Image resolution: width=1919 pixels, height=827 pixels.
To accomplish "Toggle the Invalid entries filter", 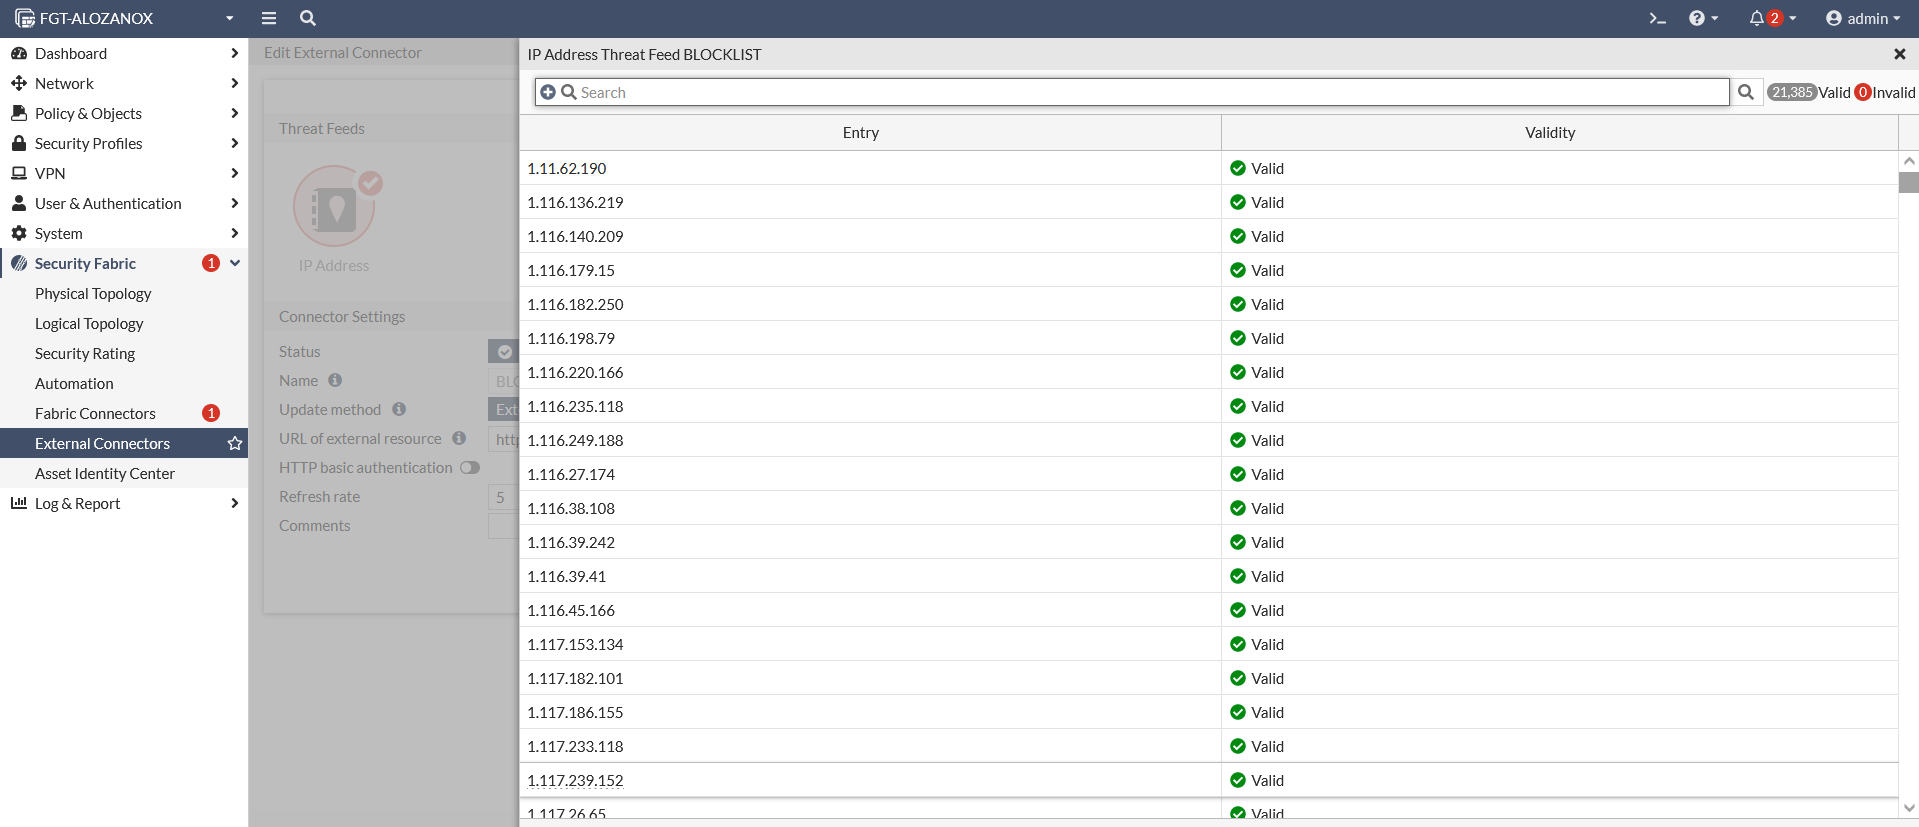I will coord(1885,92).
